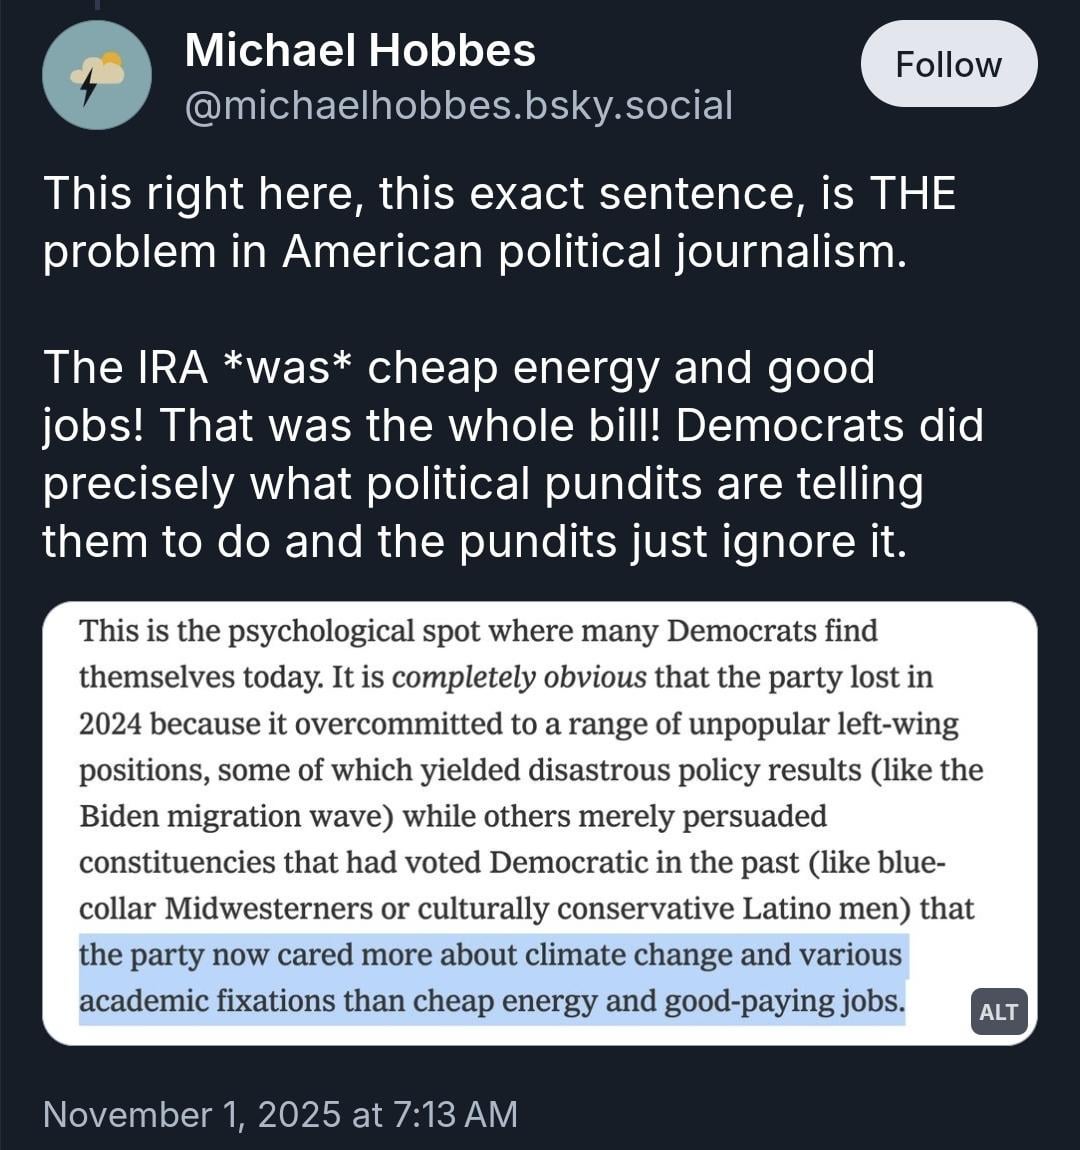Viewport: 1080px width, 1150px height.
Task: Open the Michael Hobbes display name link
Action: 360,50
